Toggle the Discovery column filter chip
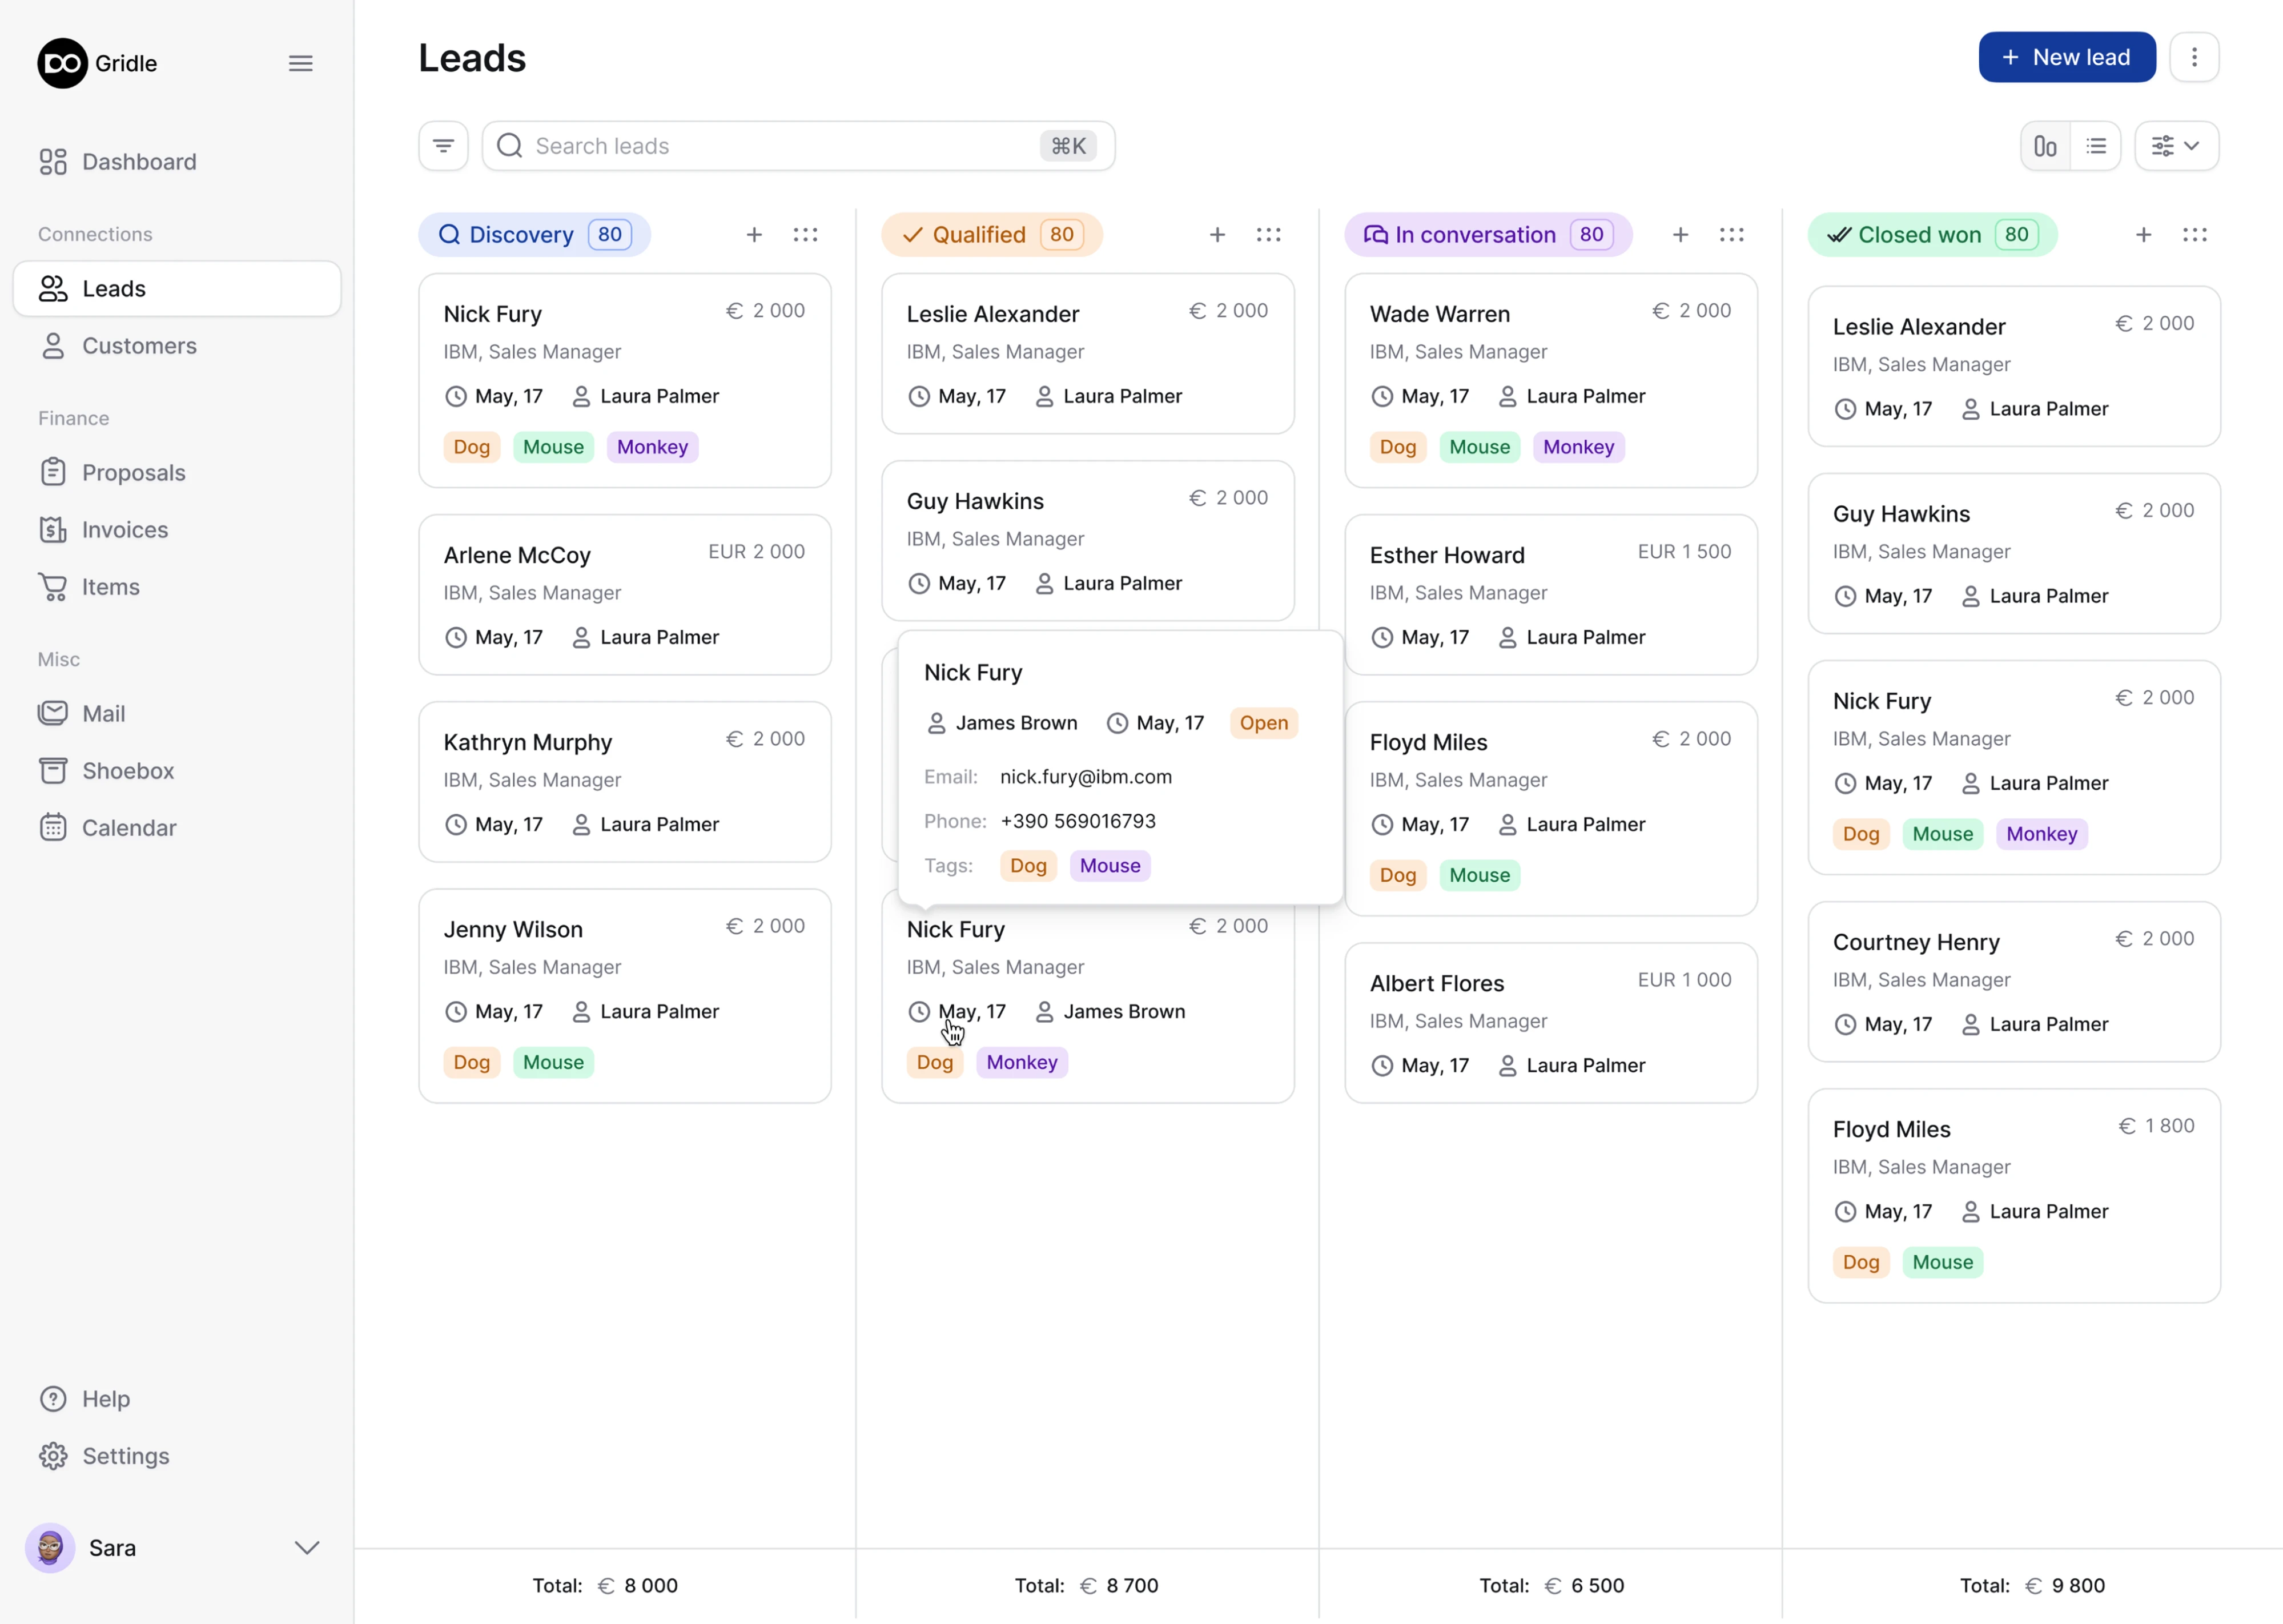Viewport: 2283px width, 1624px height. point(534,234)
